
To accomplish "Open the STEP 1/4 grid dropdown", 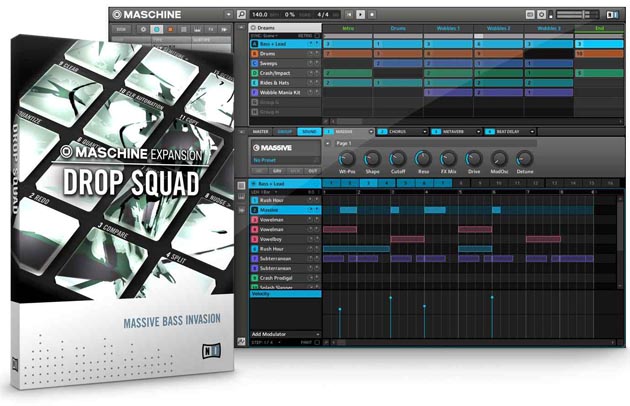I will pos(266,342).
